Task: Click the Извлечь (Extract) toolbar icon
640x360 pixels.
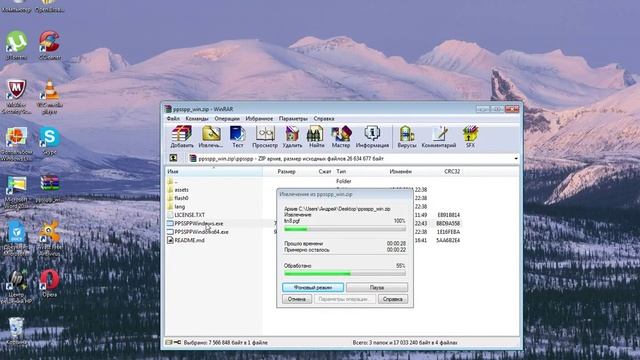Action: pos(211,137)
